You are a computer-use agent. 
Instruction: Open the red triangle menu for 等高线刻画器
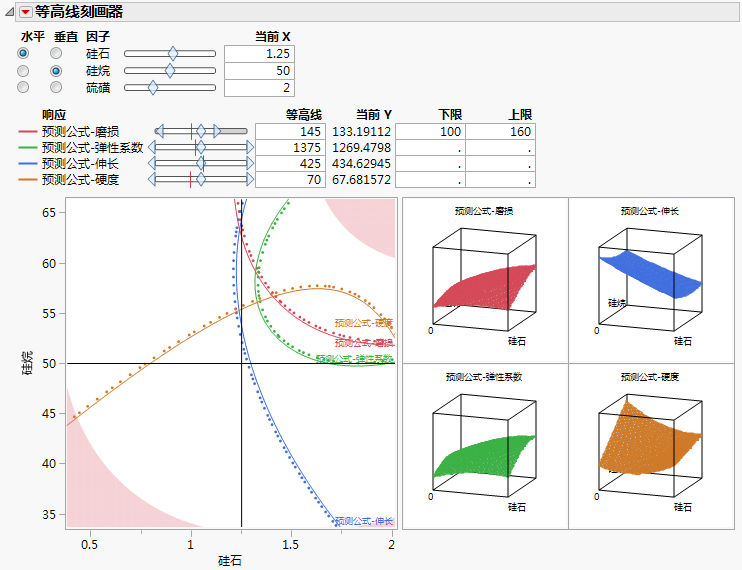click(26, 12)
